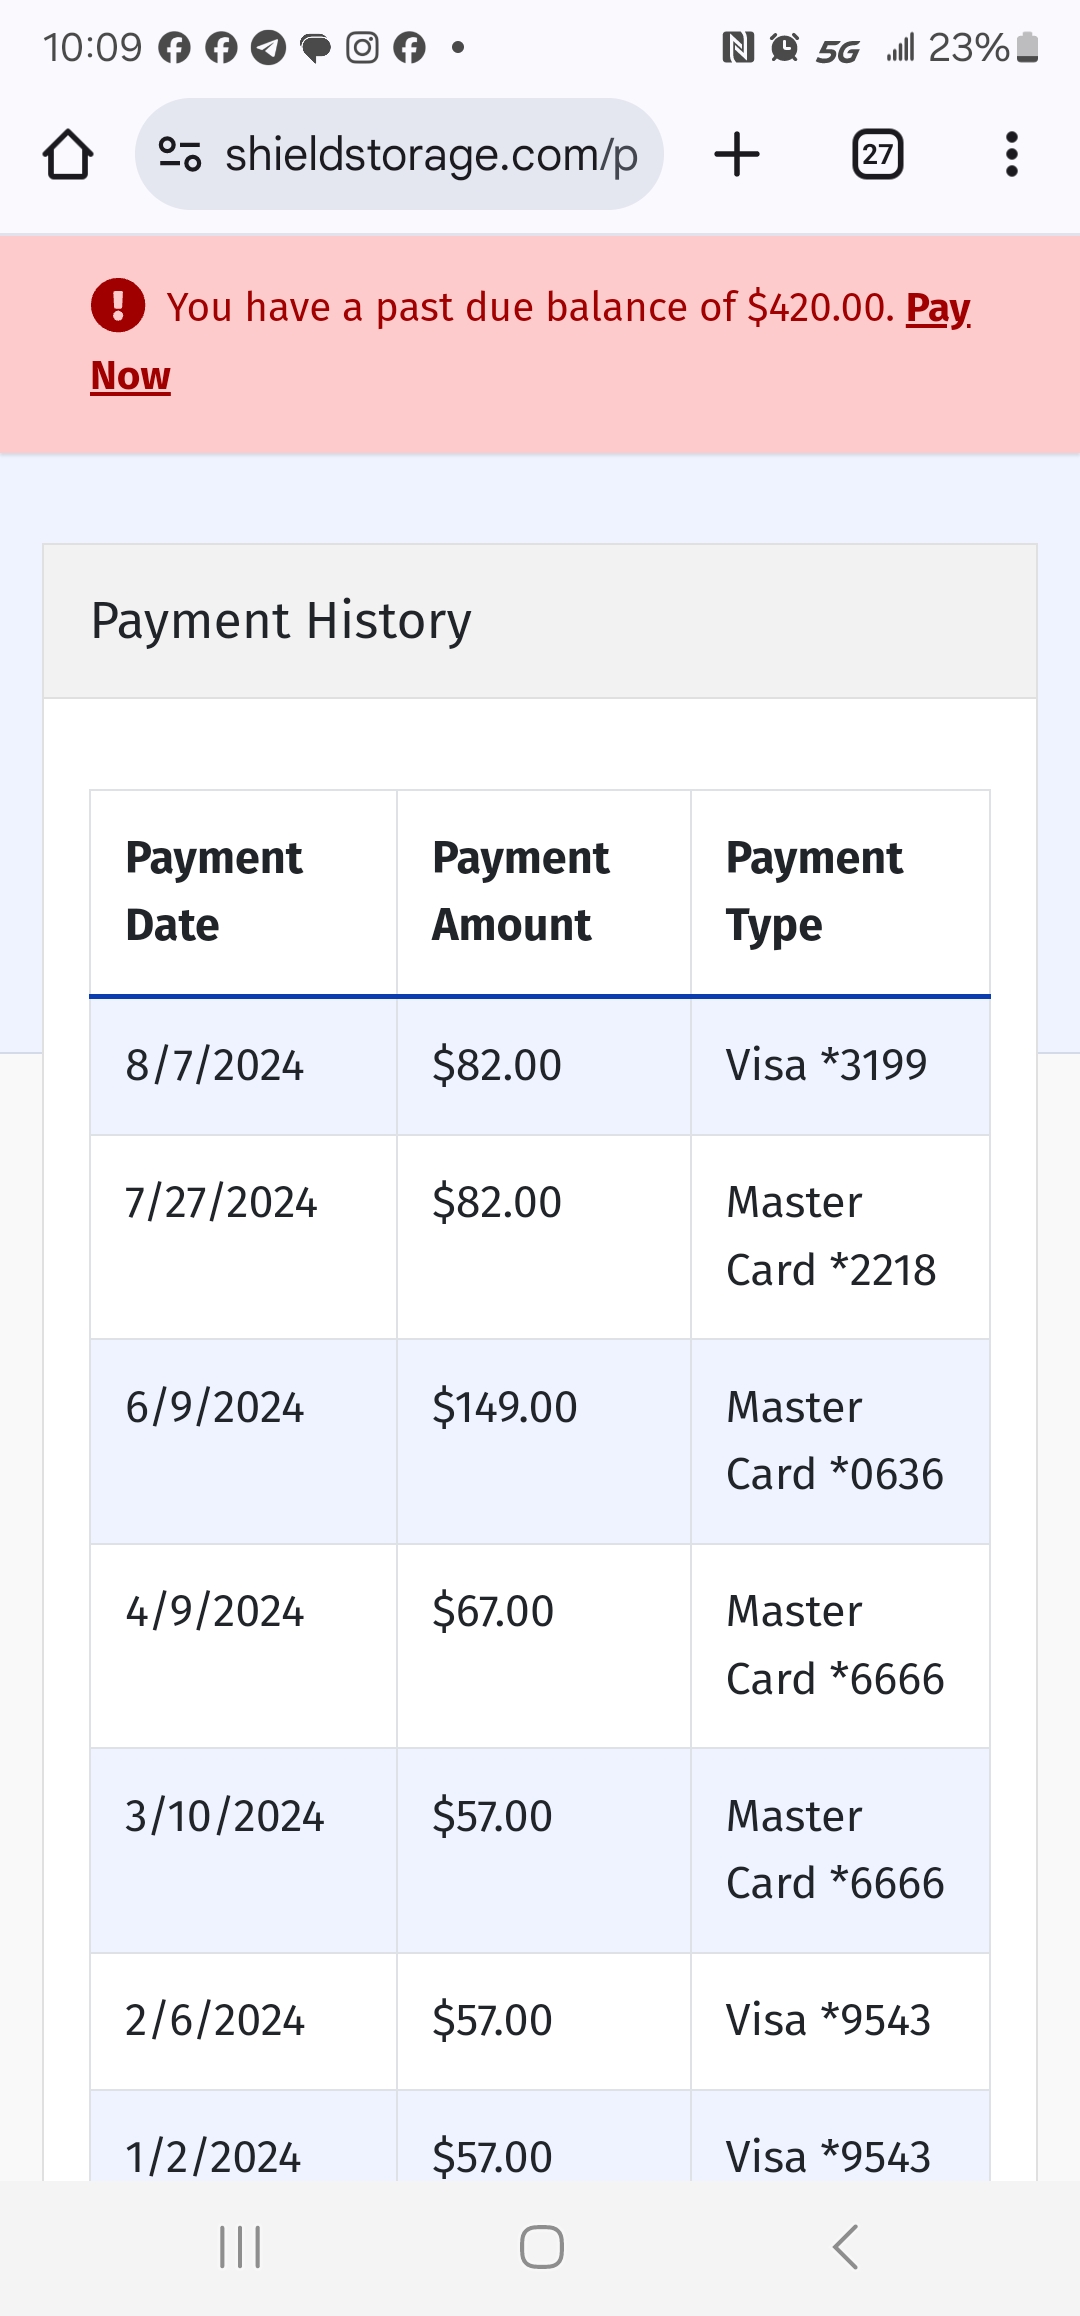
Task: Tap the red past due alert icon
Action: coord(118,305)
